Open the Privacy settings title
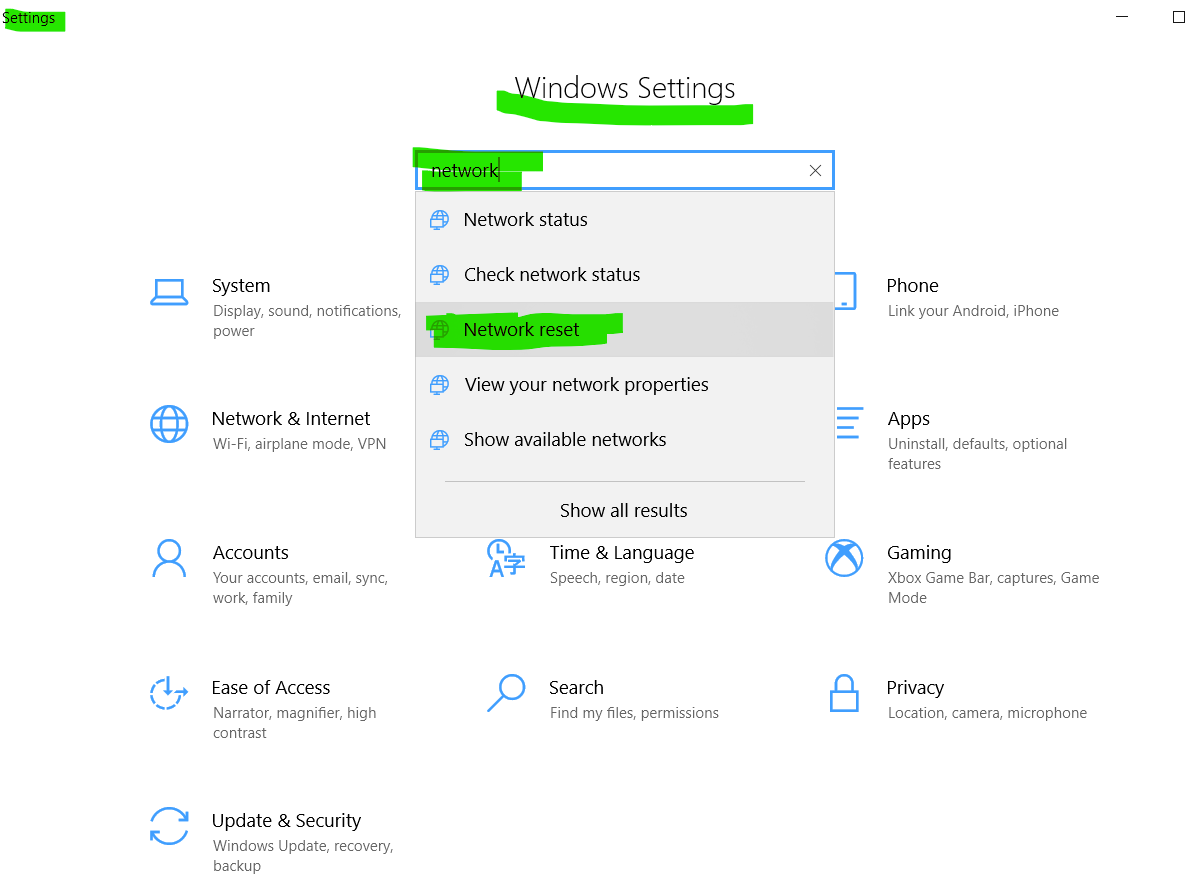 915,688
